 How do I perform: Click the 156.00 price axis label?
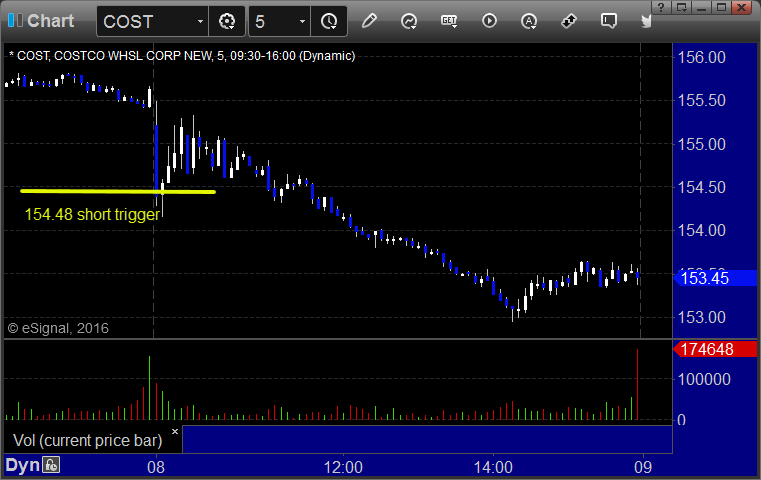701,57
